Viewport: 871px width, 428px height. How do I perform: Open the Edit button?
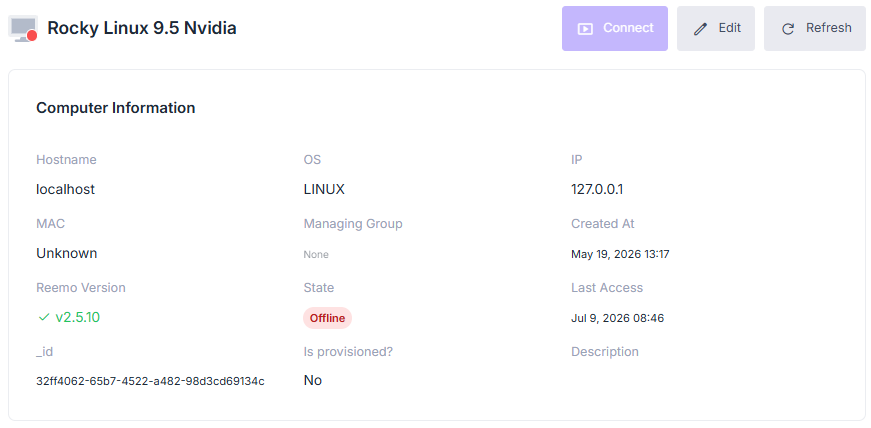tap(715, 28)
